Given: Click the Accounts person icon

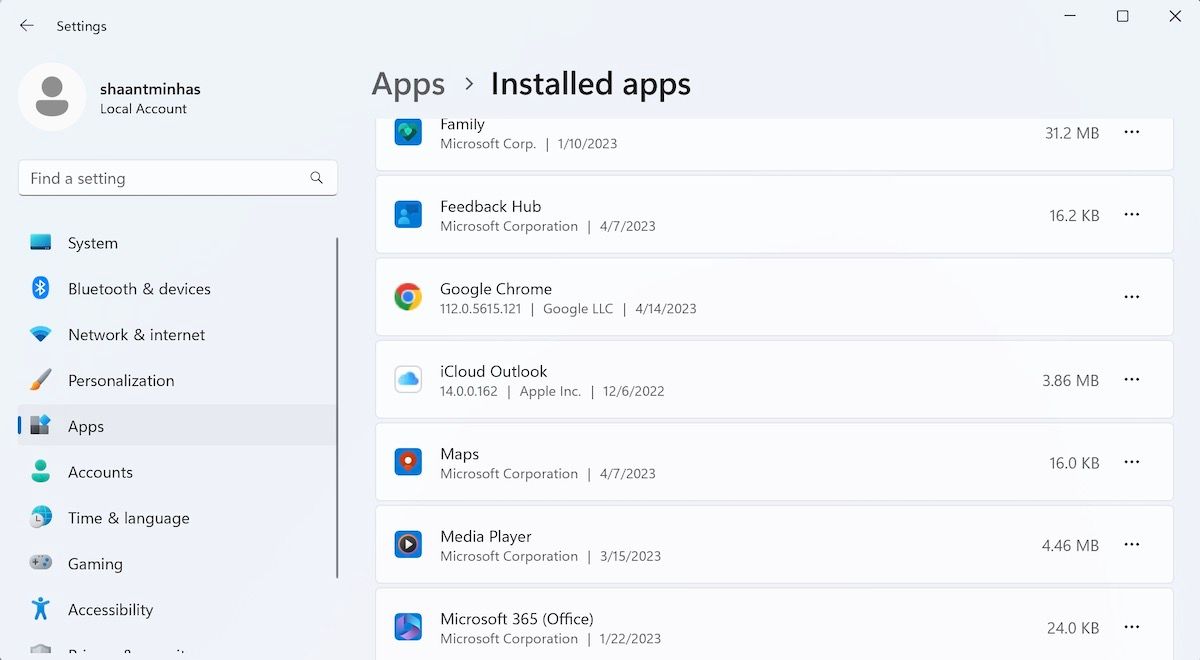Looking at the screenshot, I should [40, 471].
